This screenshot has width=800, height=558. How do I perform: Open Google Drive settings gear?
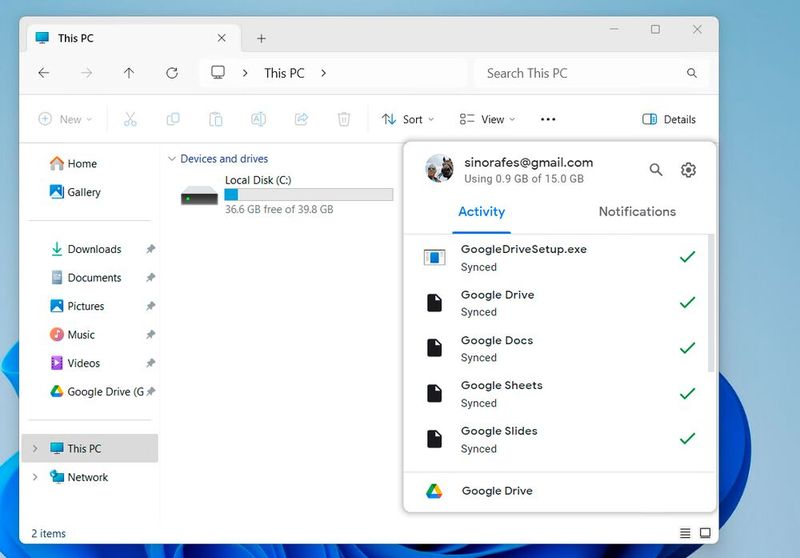tap(688, 169)
